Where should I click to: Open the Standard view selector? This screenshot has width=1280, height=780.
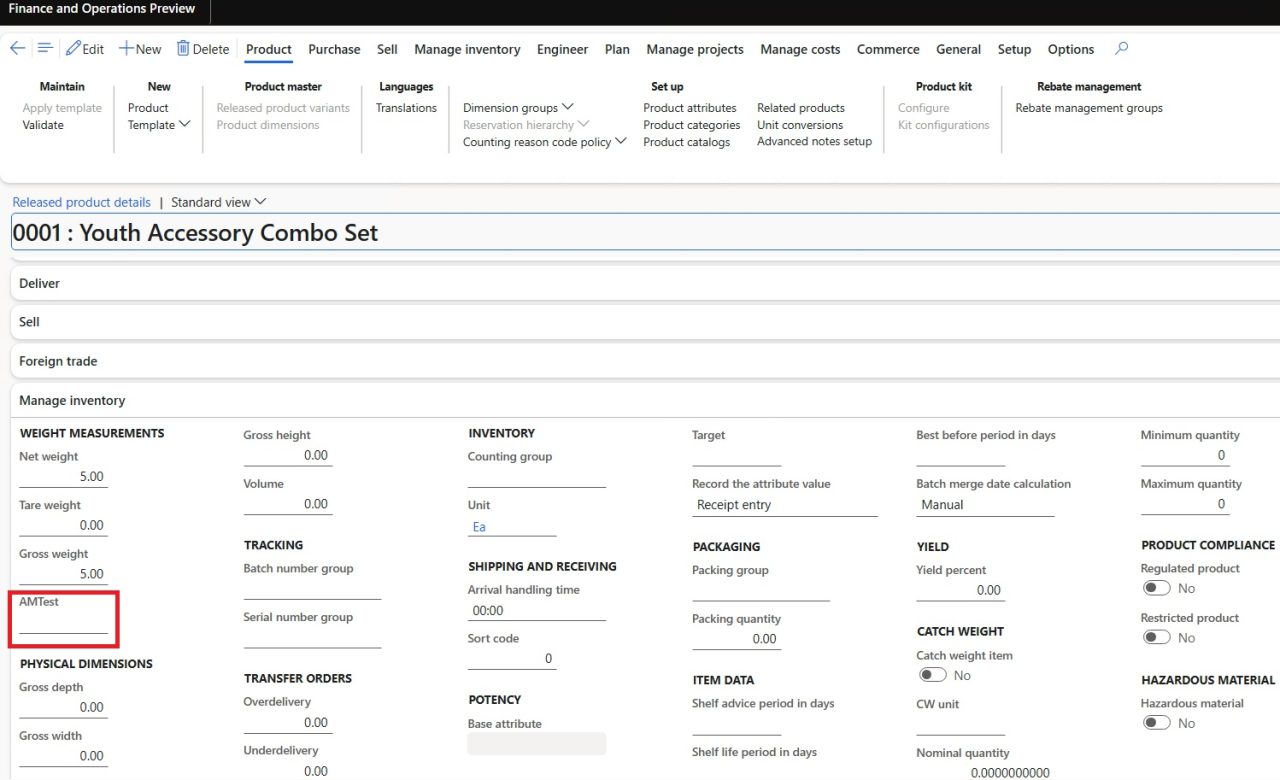tap(217, 201)
